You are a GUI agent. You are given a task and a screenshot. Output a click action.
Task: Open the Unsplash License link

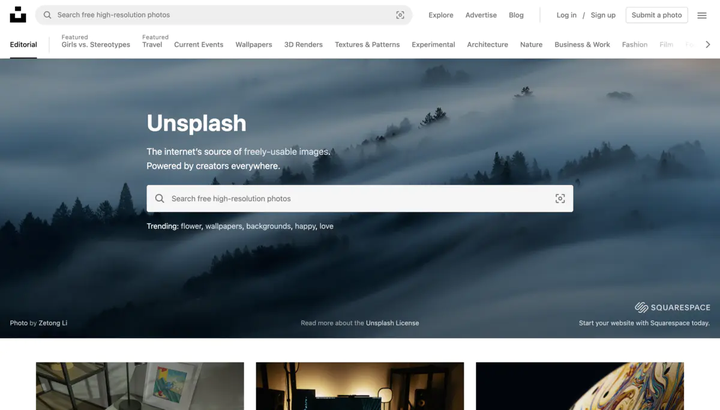(392, 323)
